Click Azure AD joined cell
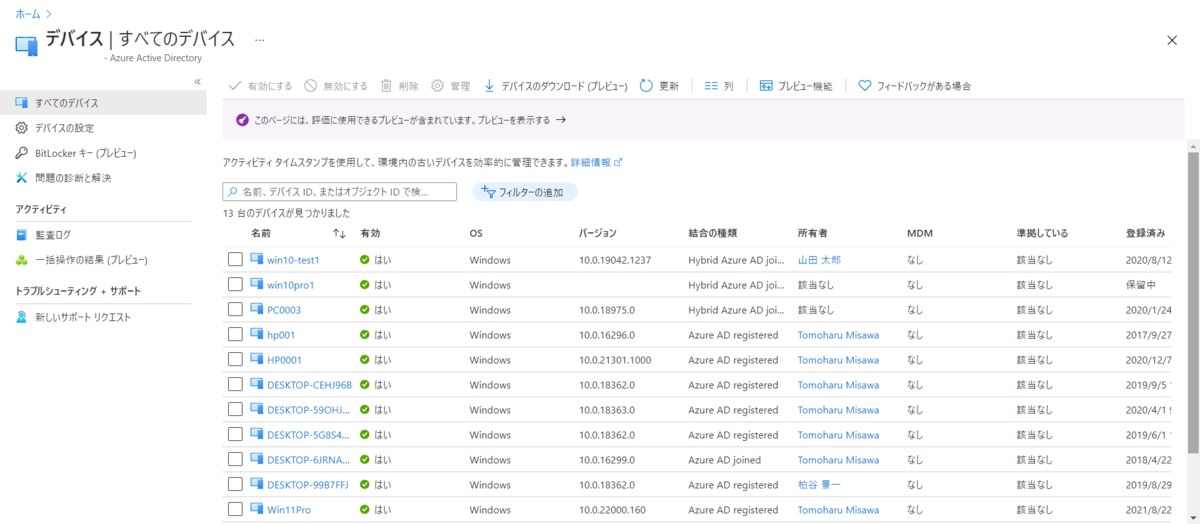Screen dimensions: 1200x524 click(725, 460)
